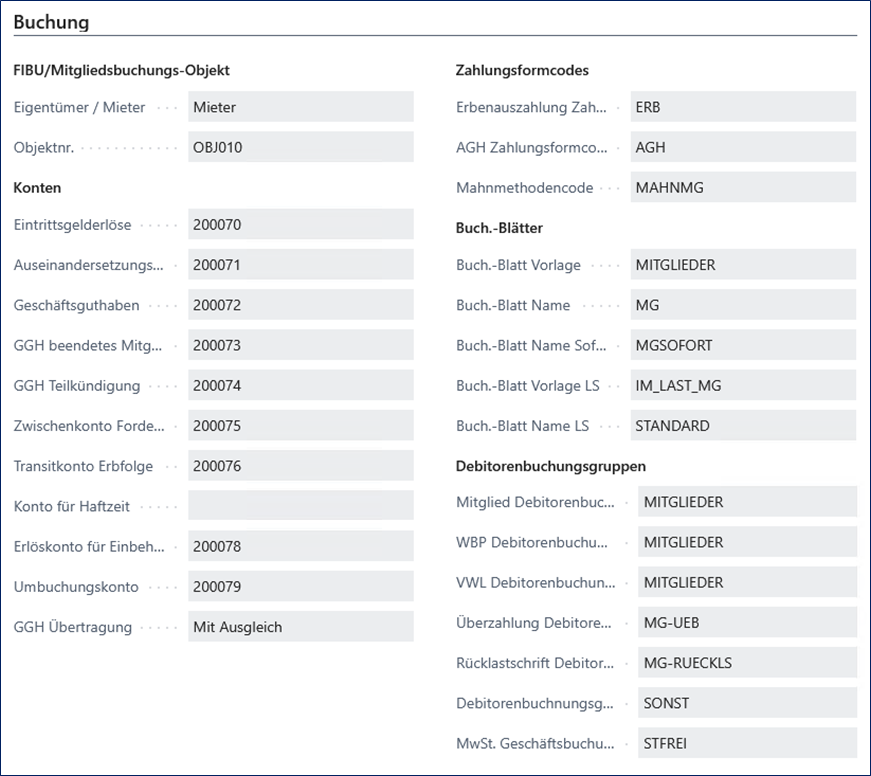Click the Eigentümer / Mieter field showing Mieter

click(x=300, y=107)
